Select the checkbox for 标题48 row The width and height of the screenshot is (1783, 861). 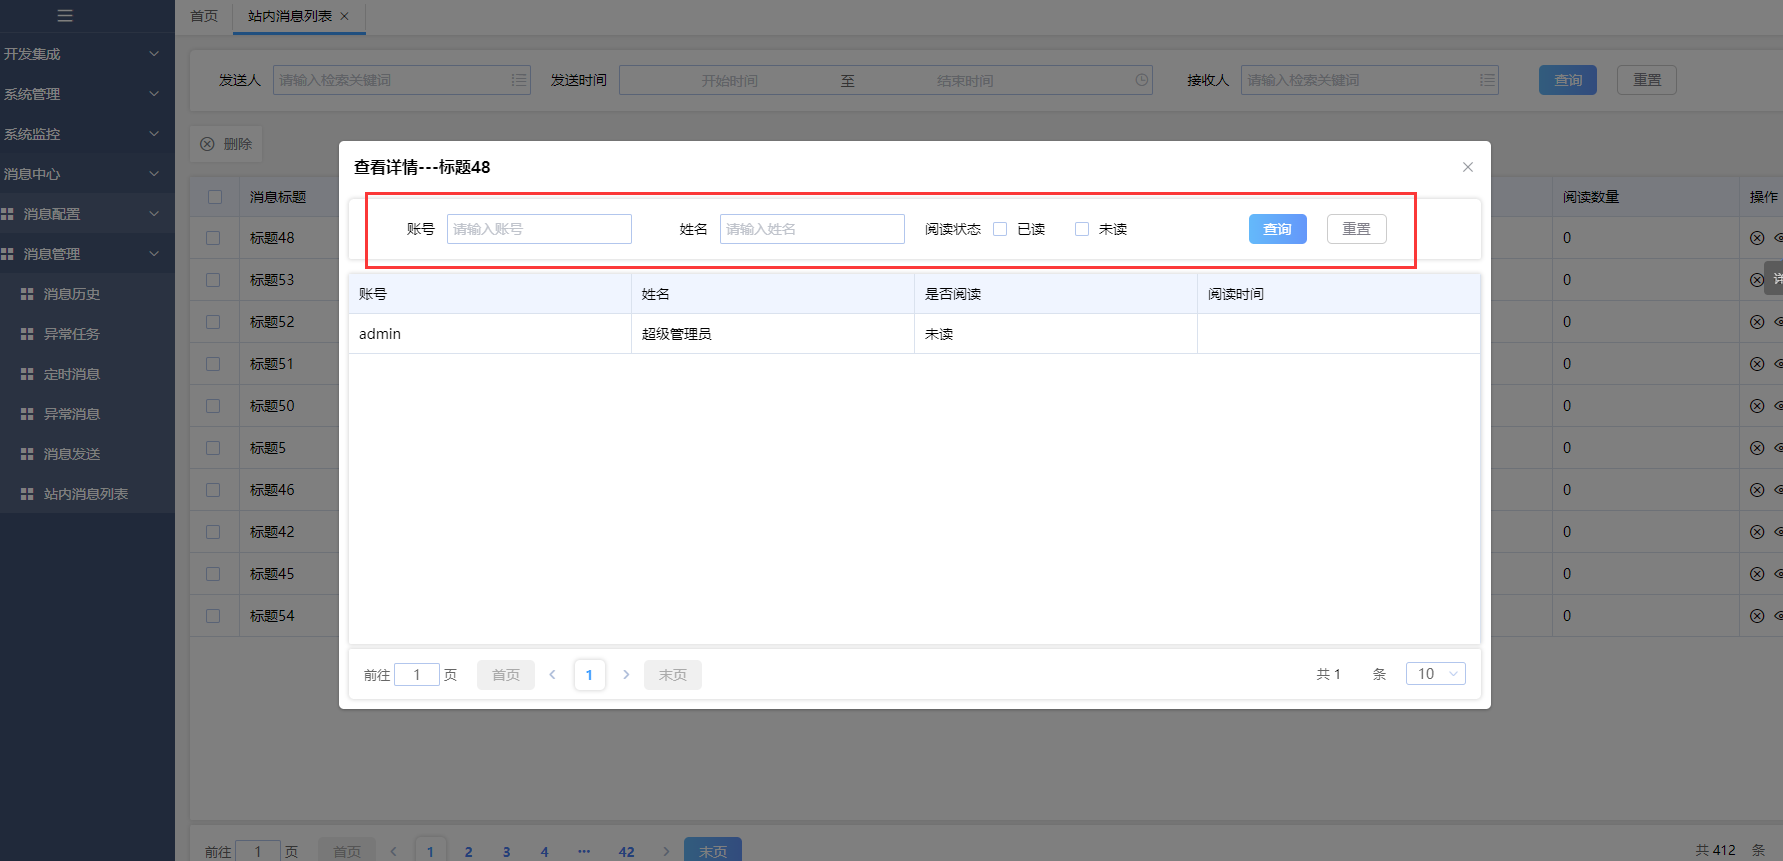[213, 238]
